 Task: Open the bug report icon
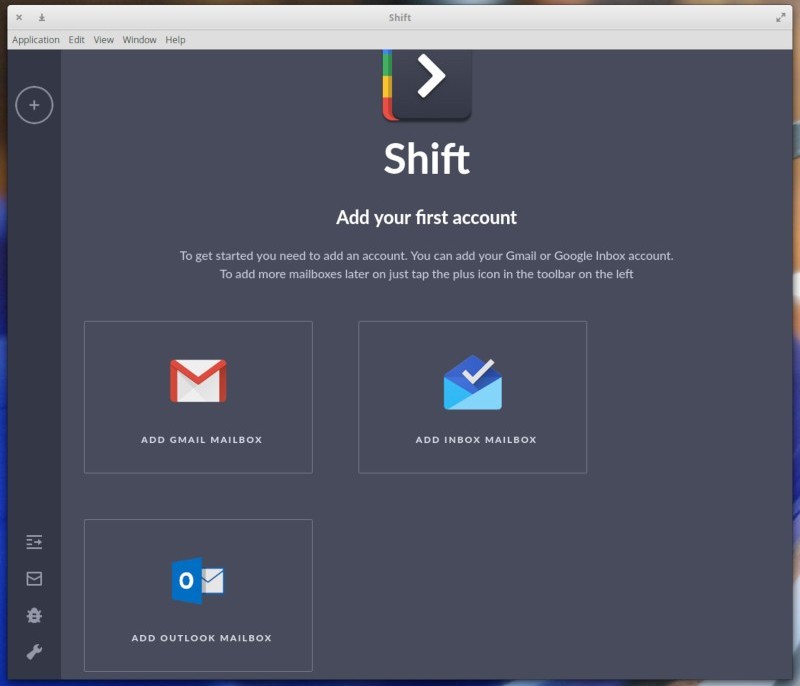pos(34,615)
